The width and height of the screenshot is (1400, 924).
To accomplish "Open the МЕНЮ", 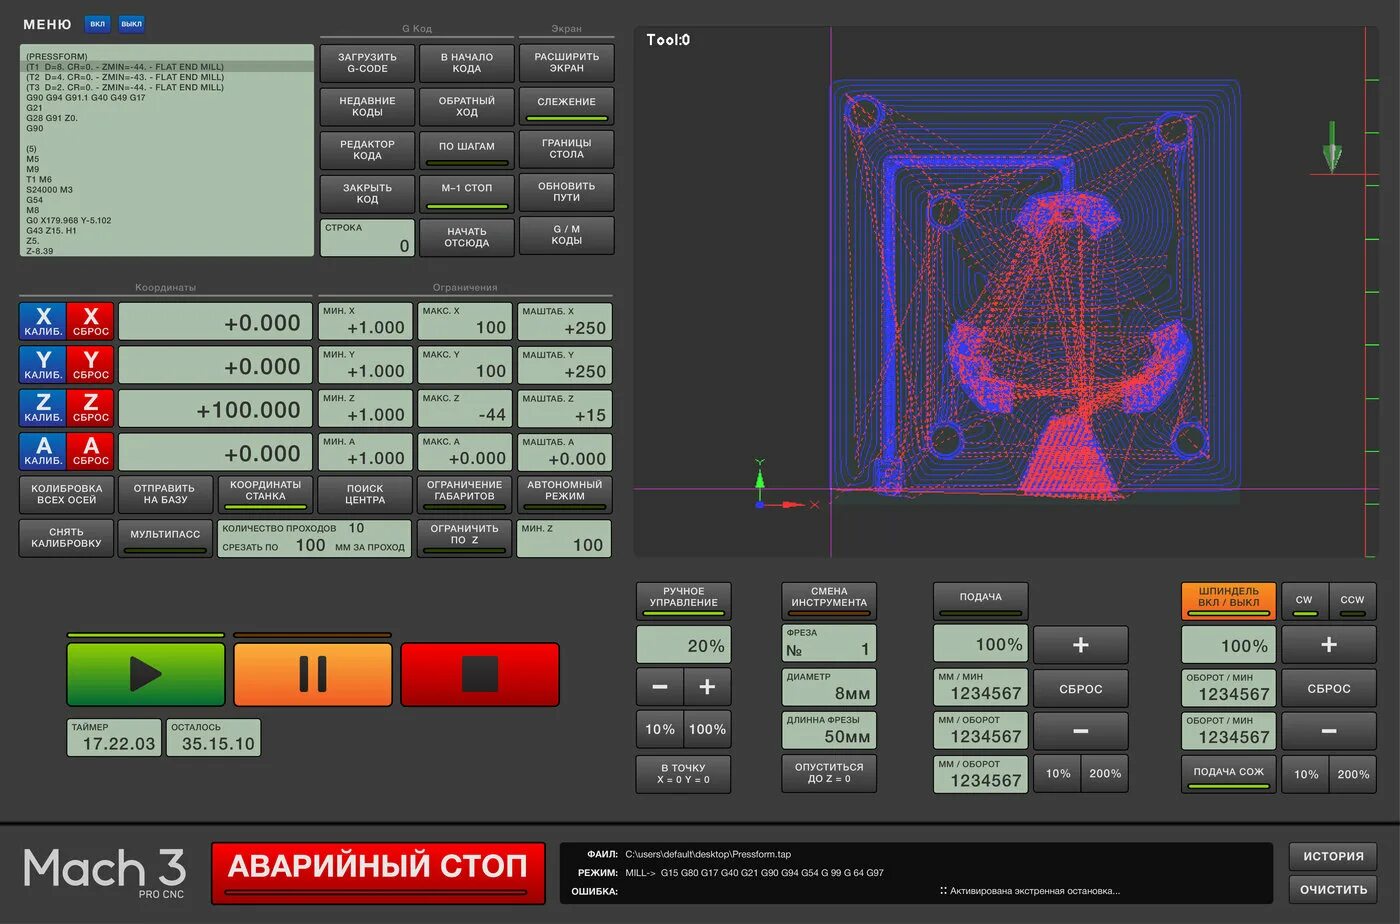I will tap(46, 23).
